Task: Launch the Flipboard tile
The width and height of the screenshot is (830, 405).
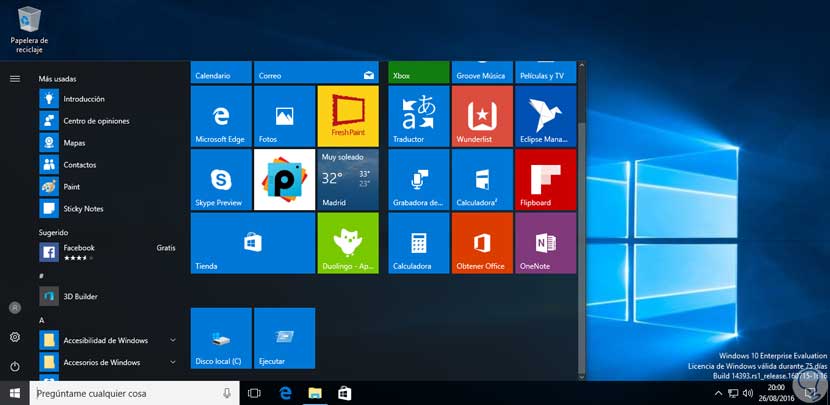Action: coord(546,179)
